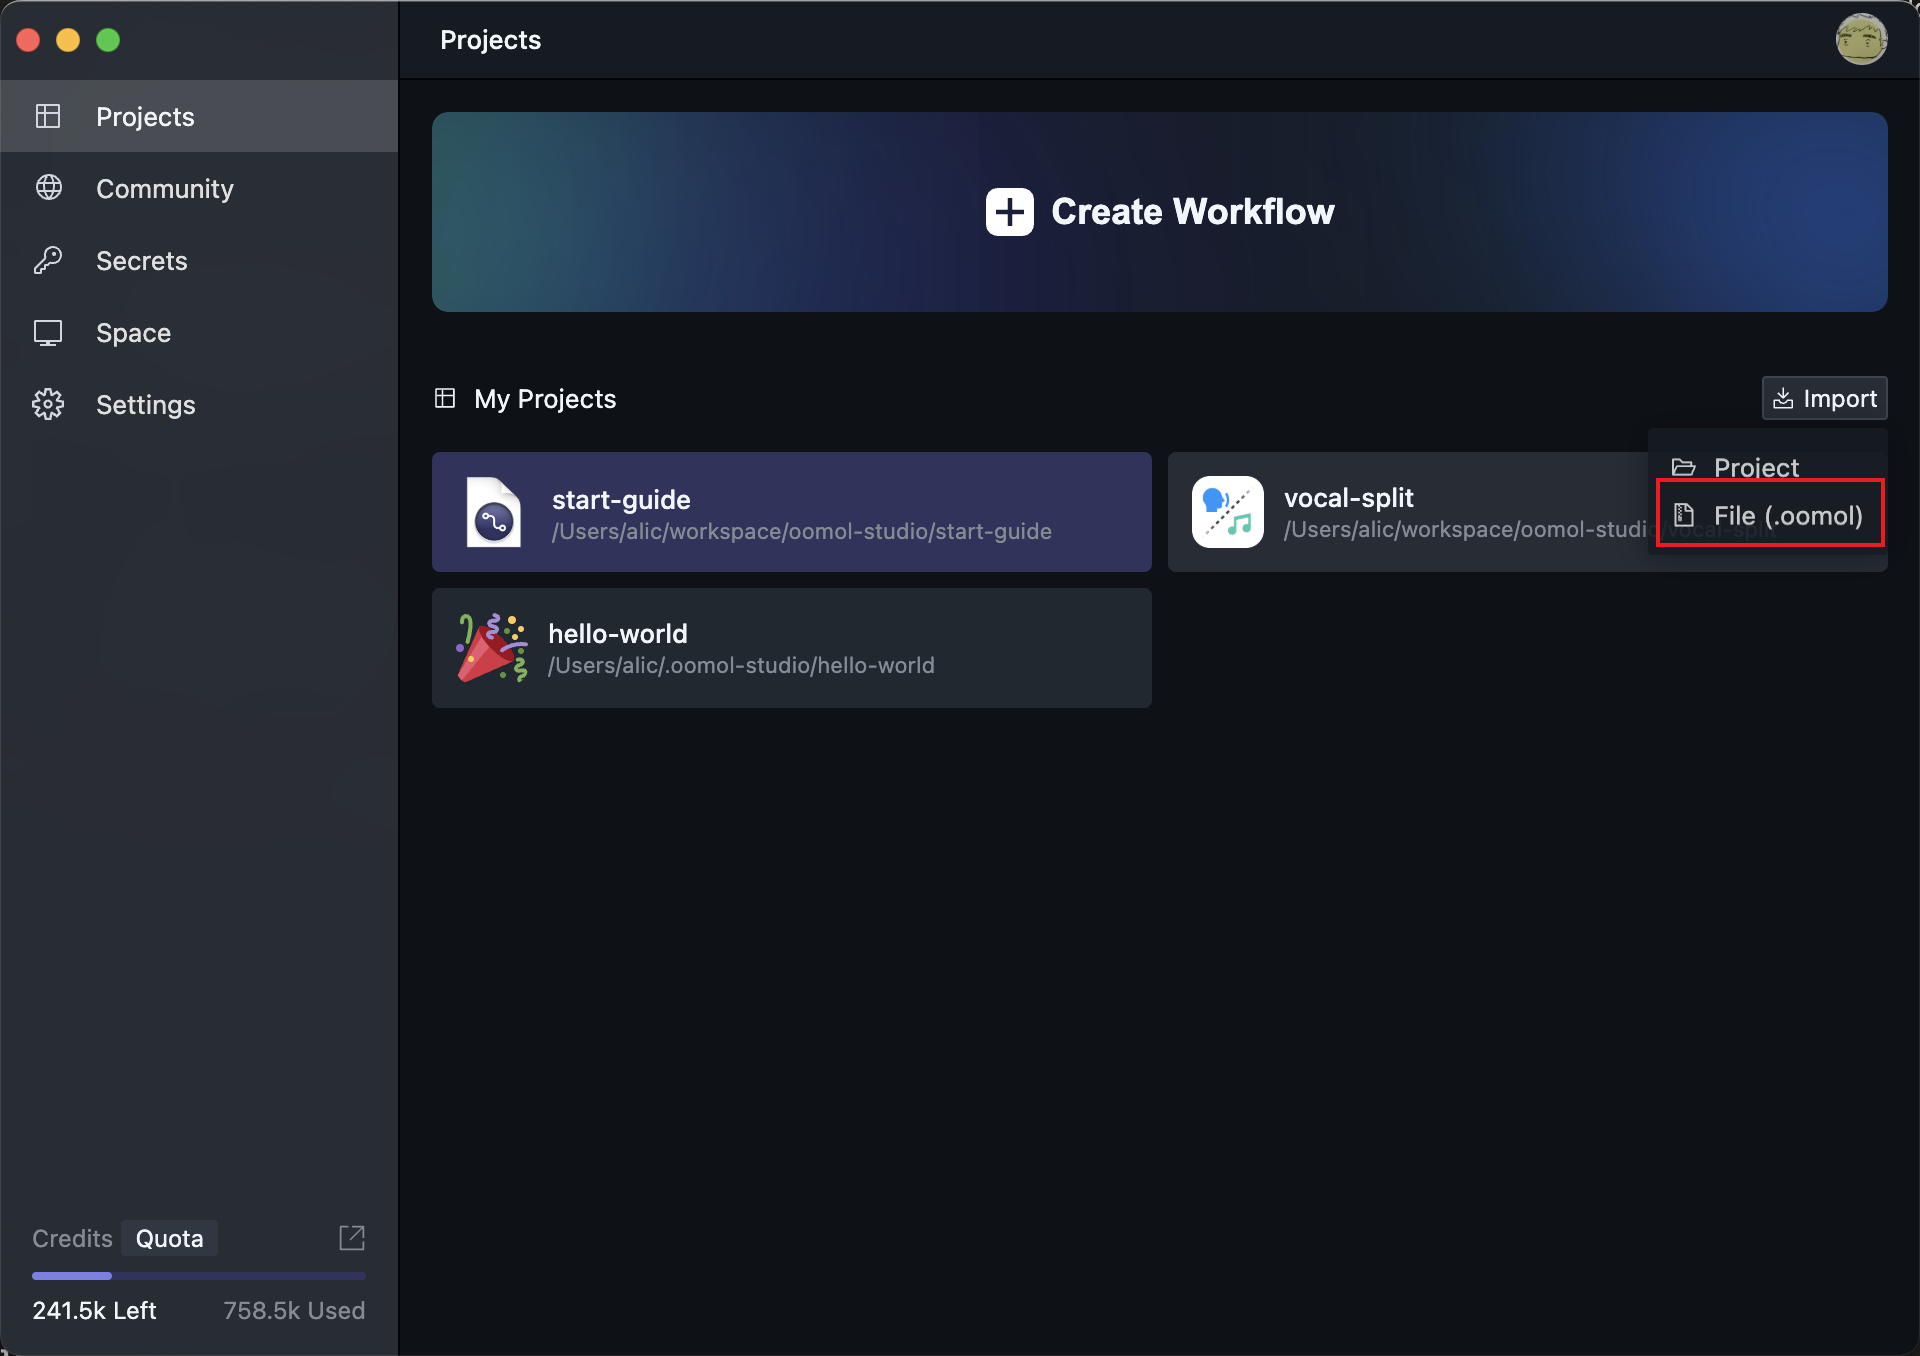Click the Community globe icon
Image resolution: width=1920 pixels, height=1356 pixels.
pyautogui.click(x=48, y=188)
